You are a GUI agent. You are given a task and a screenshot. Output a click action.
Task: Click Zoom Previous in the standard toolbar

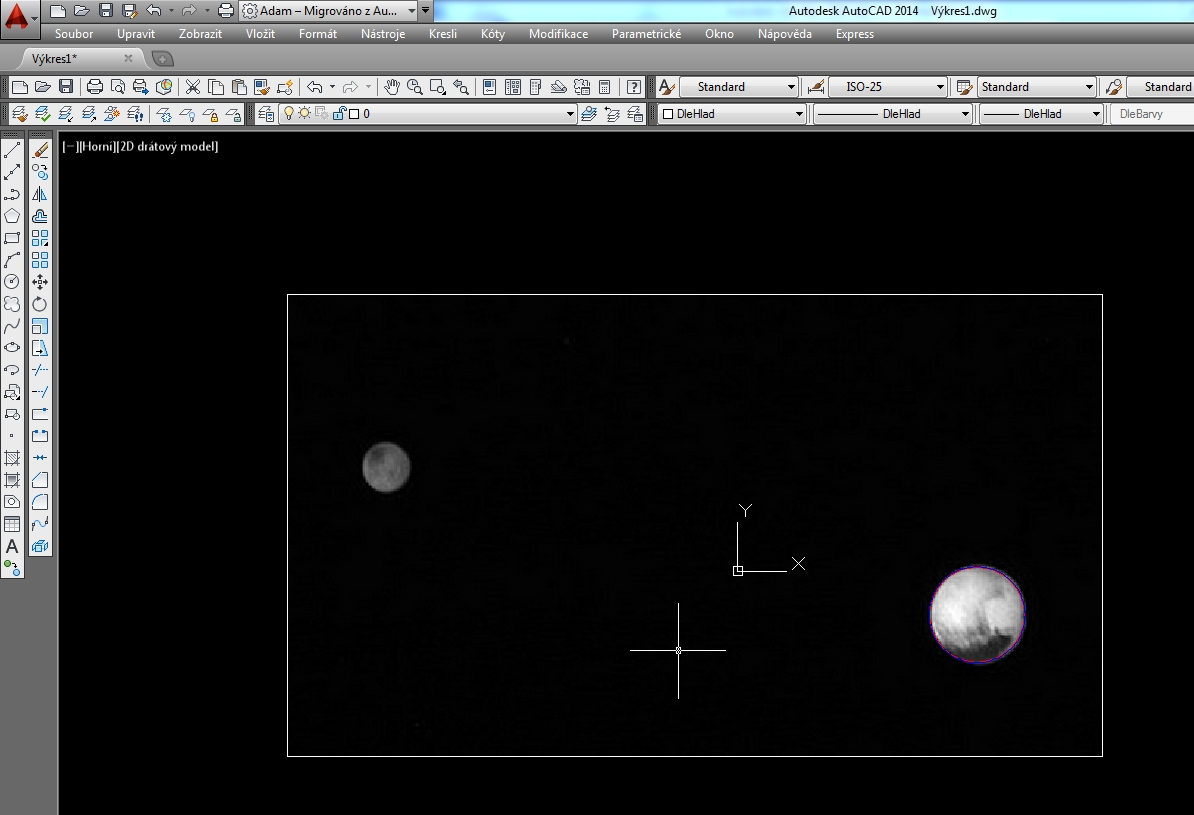pyautogui.click(x=461, y=87)
